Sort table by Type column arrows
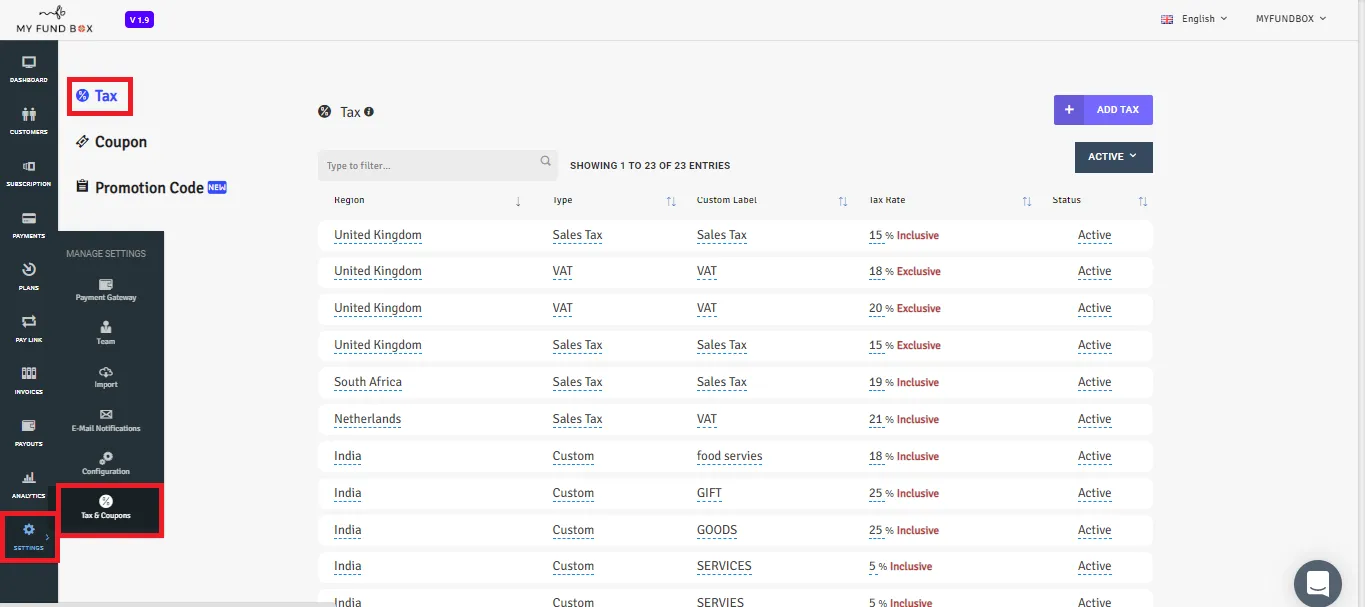 pos(671,202)
